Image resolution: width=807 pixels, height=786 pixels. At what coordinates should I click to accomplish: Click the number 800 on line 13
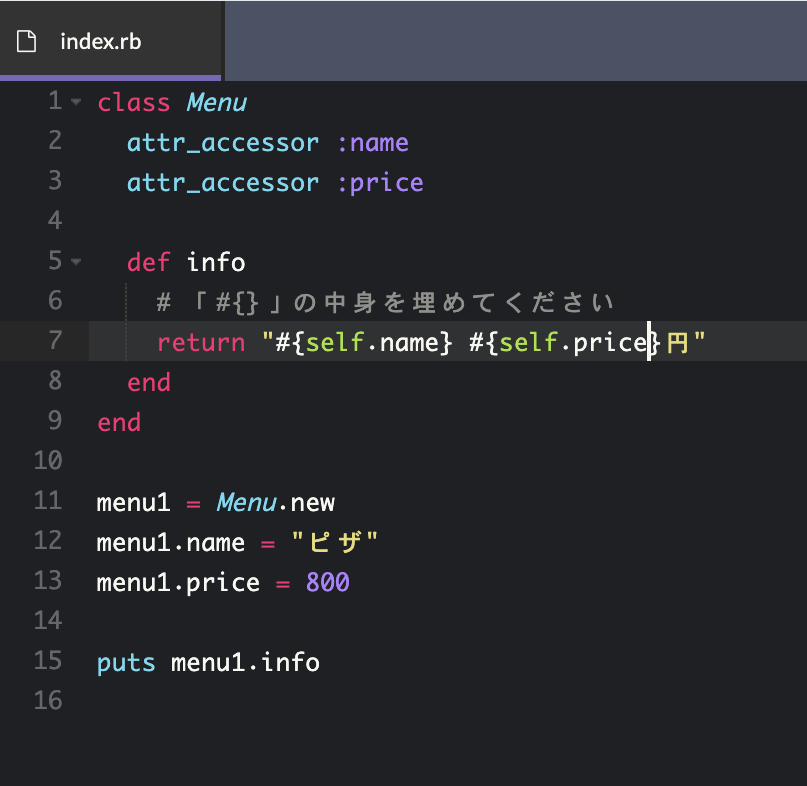(327, 581)
